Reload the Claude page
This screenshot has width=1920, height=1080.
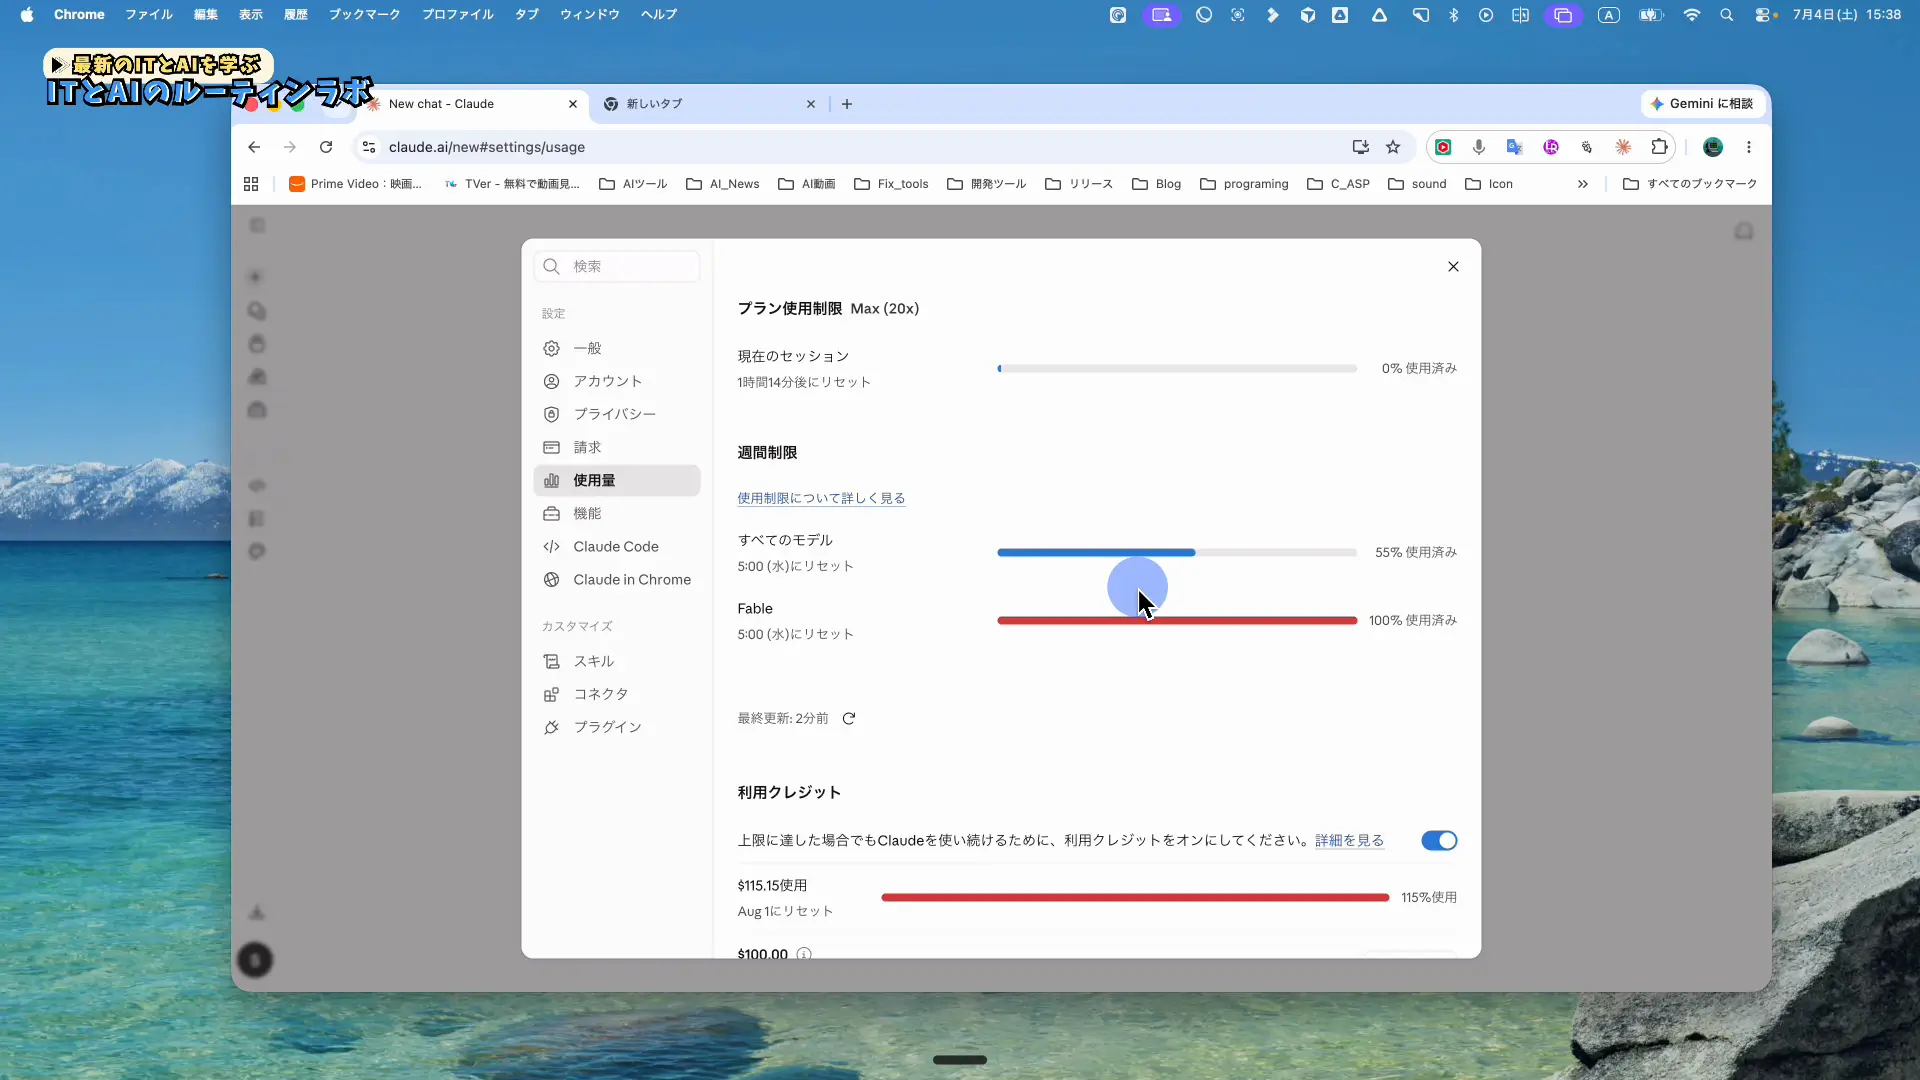[326, 147]
